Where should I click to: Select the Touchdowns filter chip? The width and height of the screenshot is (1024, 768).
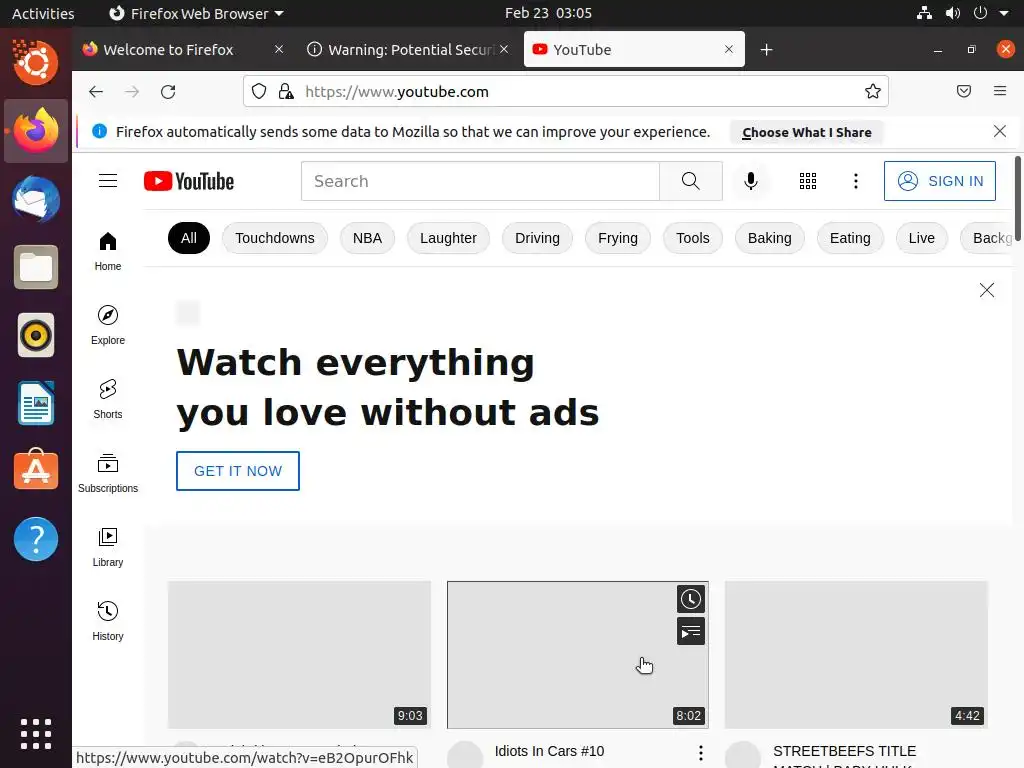click(x=275, y=238)
